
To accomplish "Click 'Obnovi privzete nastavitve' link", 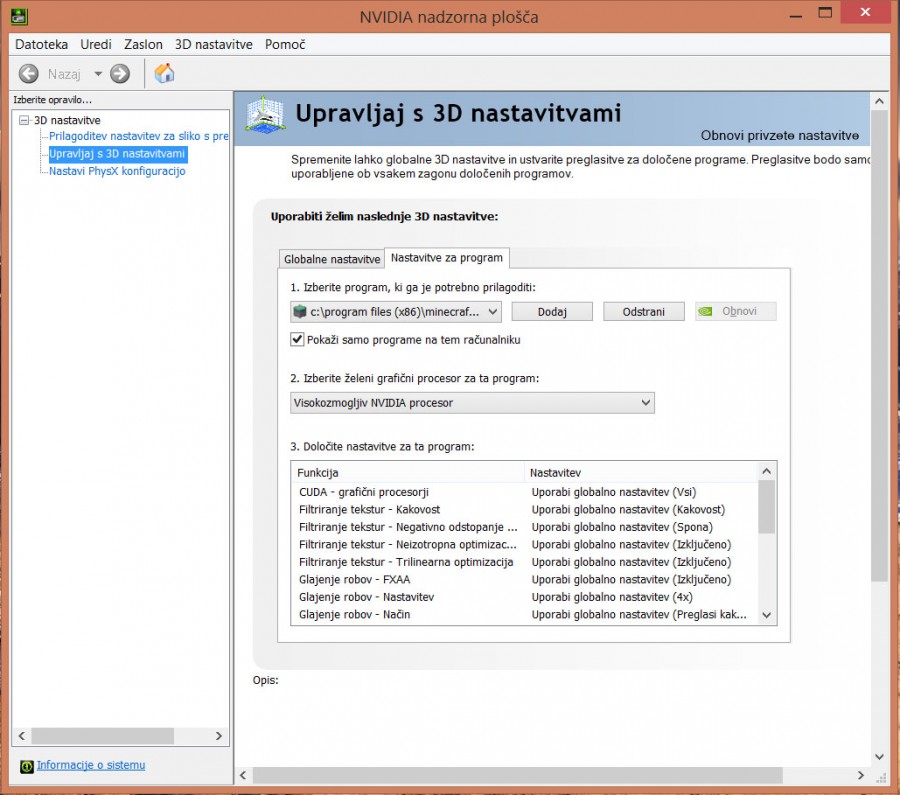I will pyautogui.click(x=779, y=135).
